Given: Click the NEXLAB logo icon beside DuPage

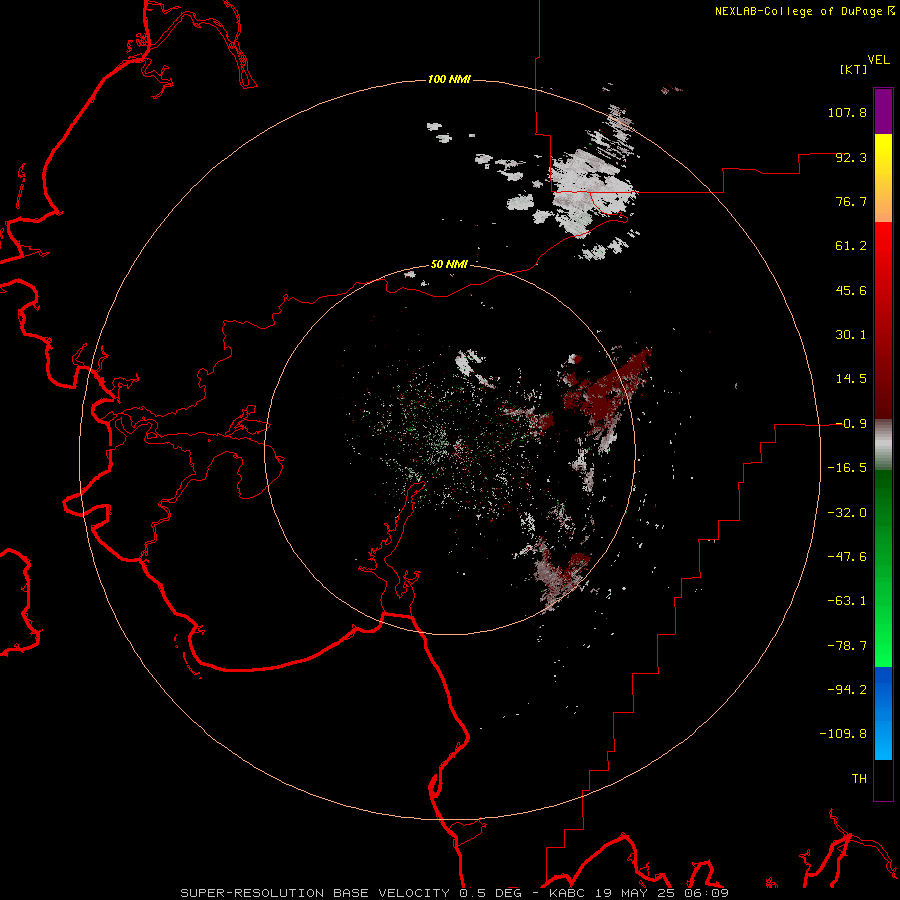Looking at the screenshot, I should [x=891, y=10].
